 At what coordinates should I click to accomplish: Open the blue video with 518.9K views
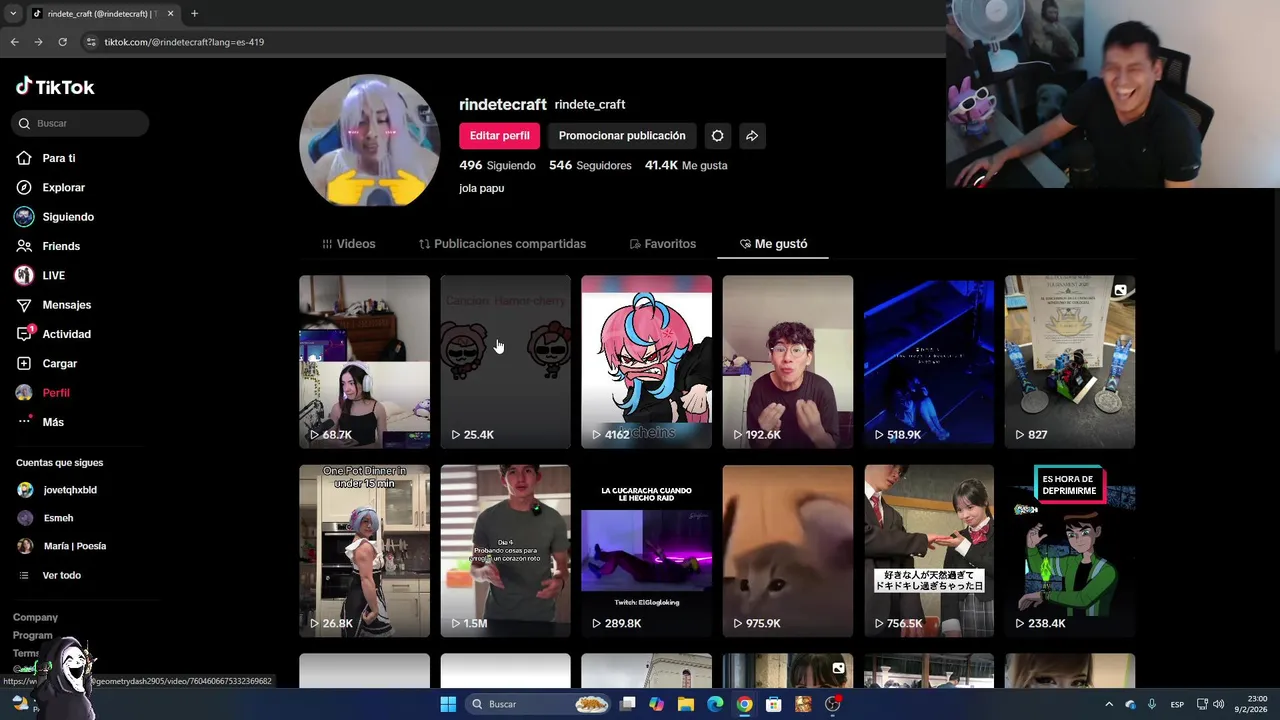point(929,362)
